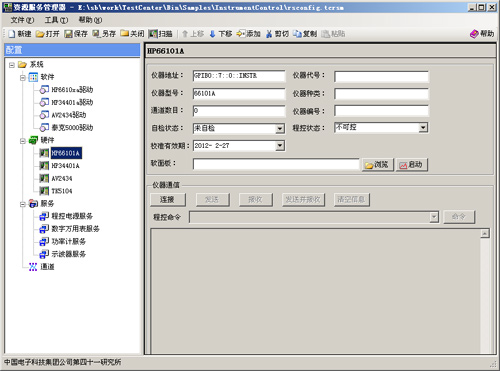Open the 文件 menu

22,20
